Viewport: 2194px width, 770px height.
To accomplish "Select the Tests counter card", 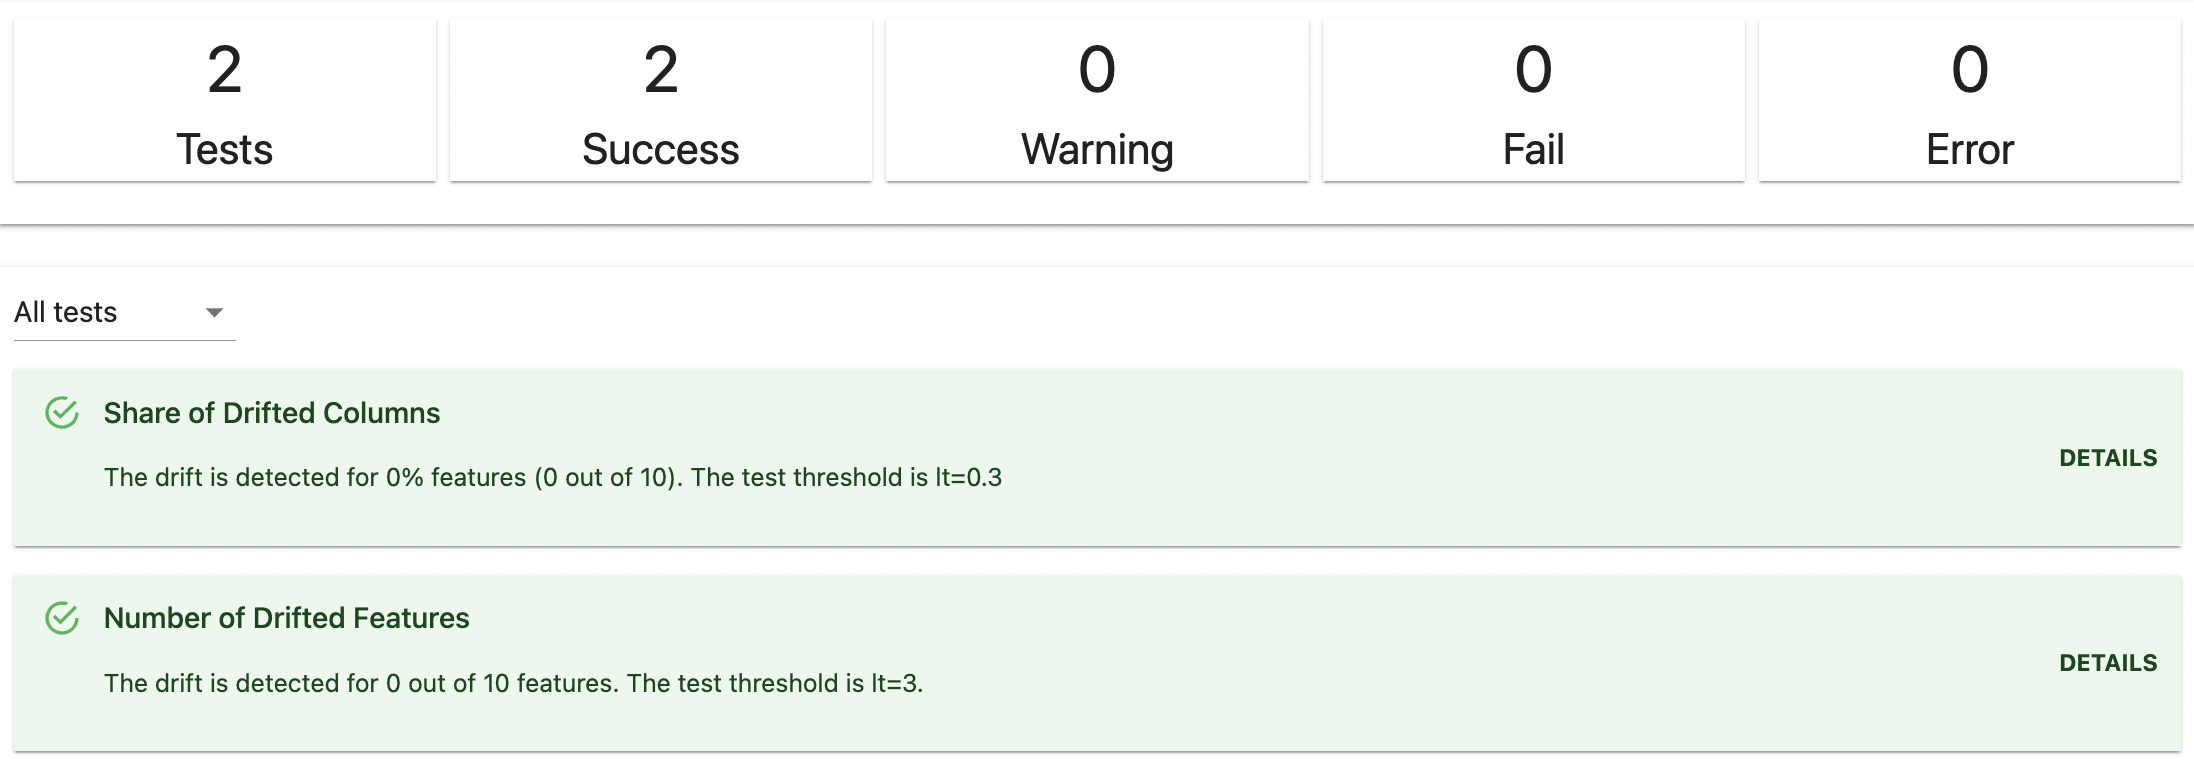I will (225, 100).
